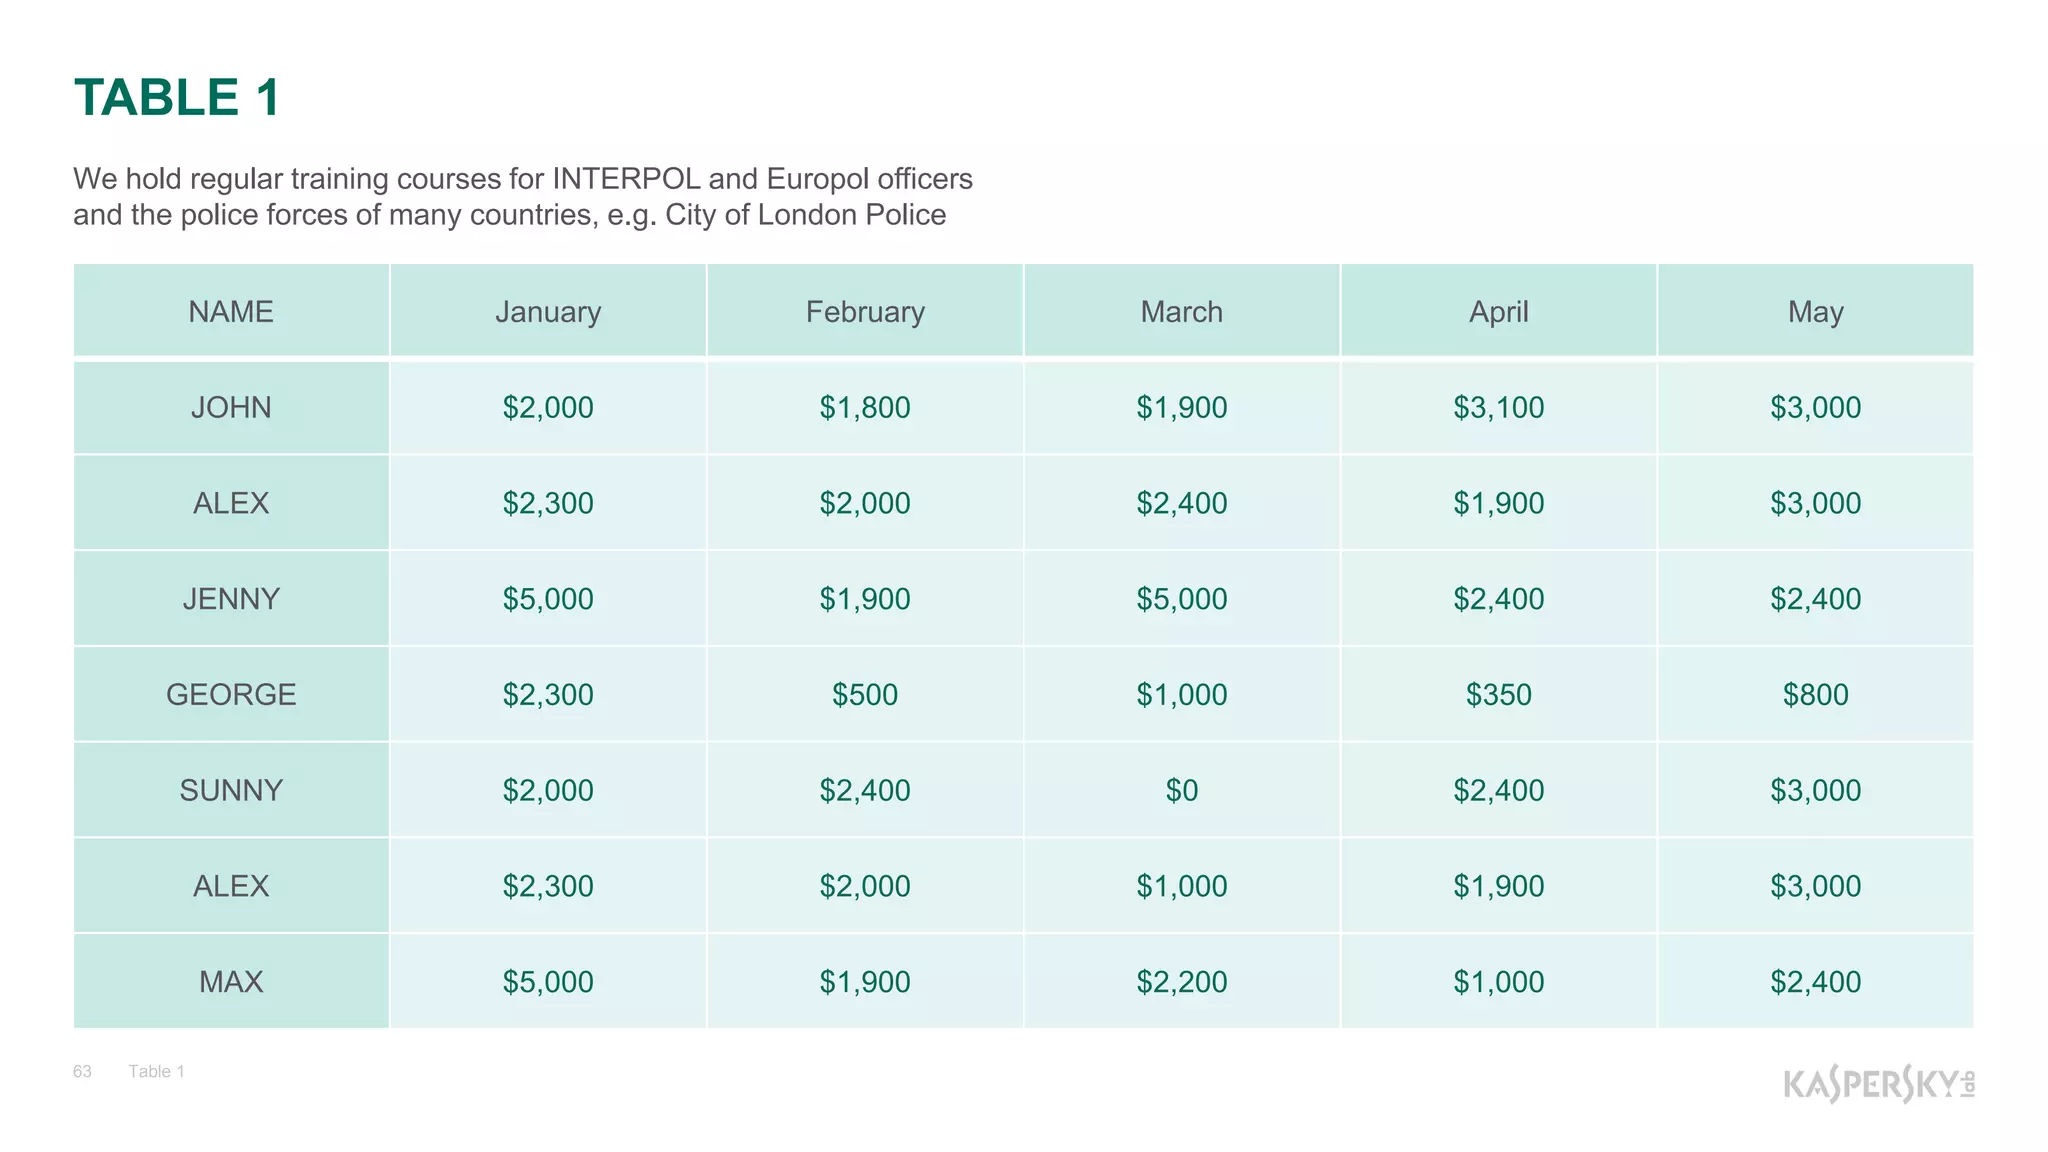This screenshot has height=1152, width=2048.
Task: Select the January column header
Action: tap(548, 311)
